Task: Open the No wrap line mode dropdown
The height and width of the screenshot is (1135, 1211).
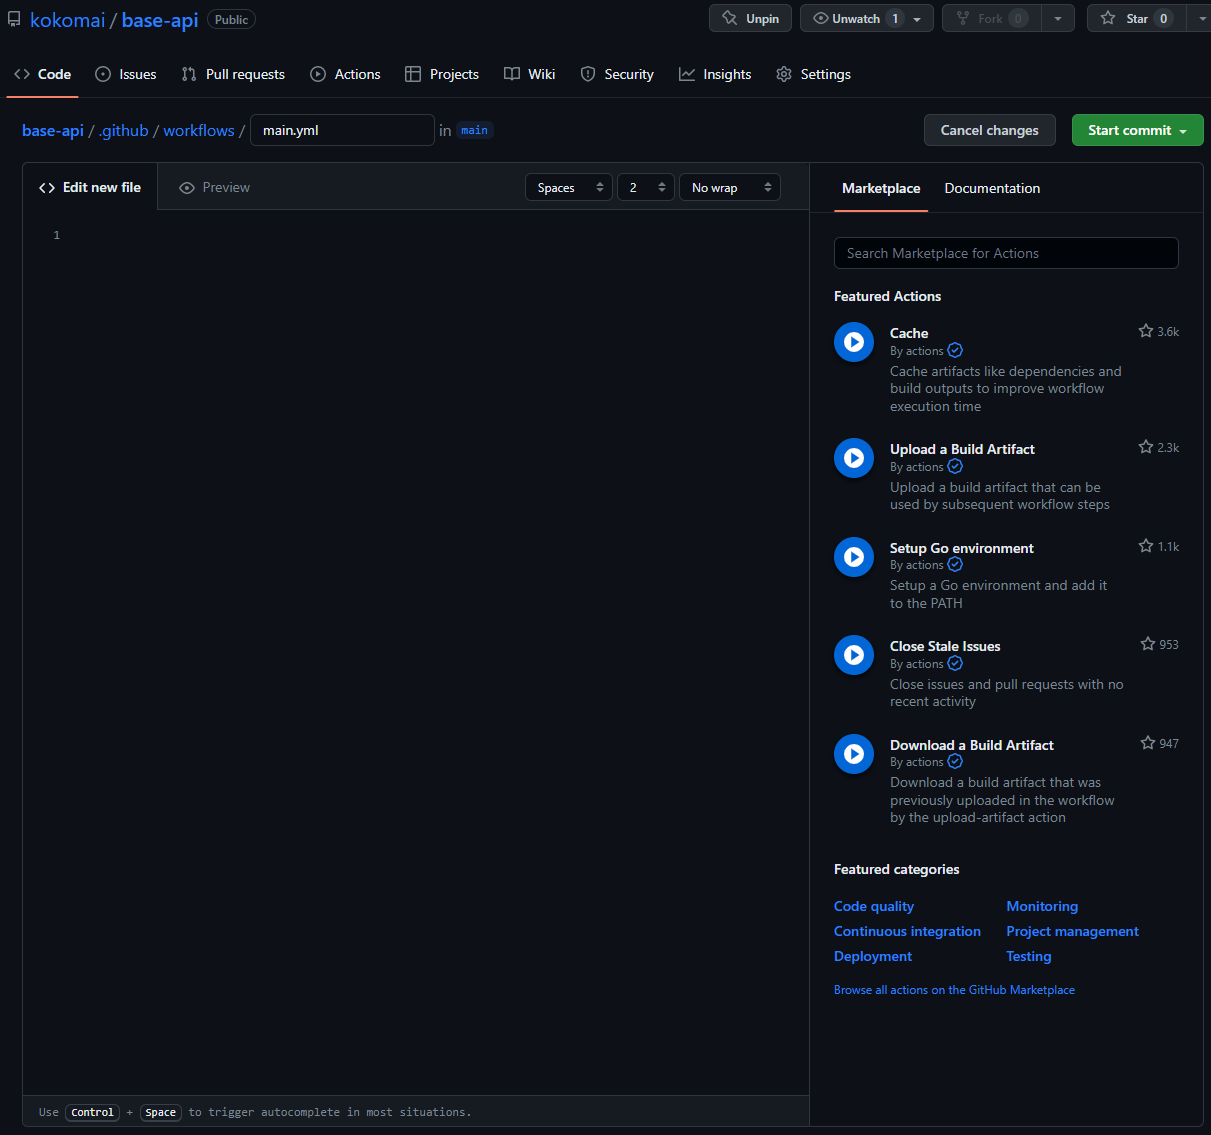Action: point(730,187)
